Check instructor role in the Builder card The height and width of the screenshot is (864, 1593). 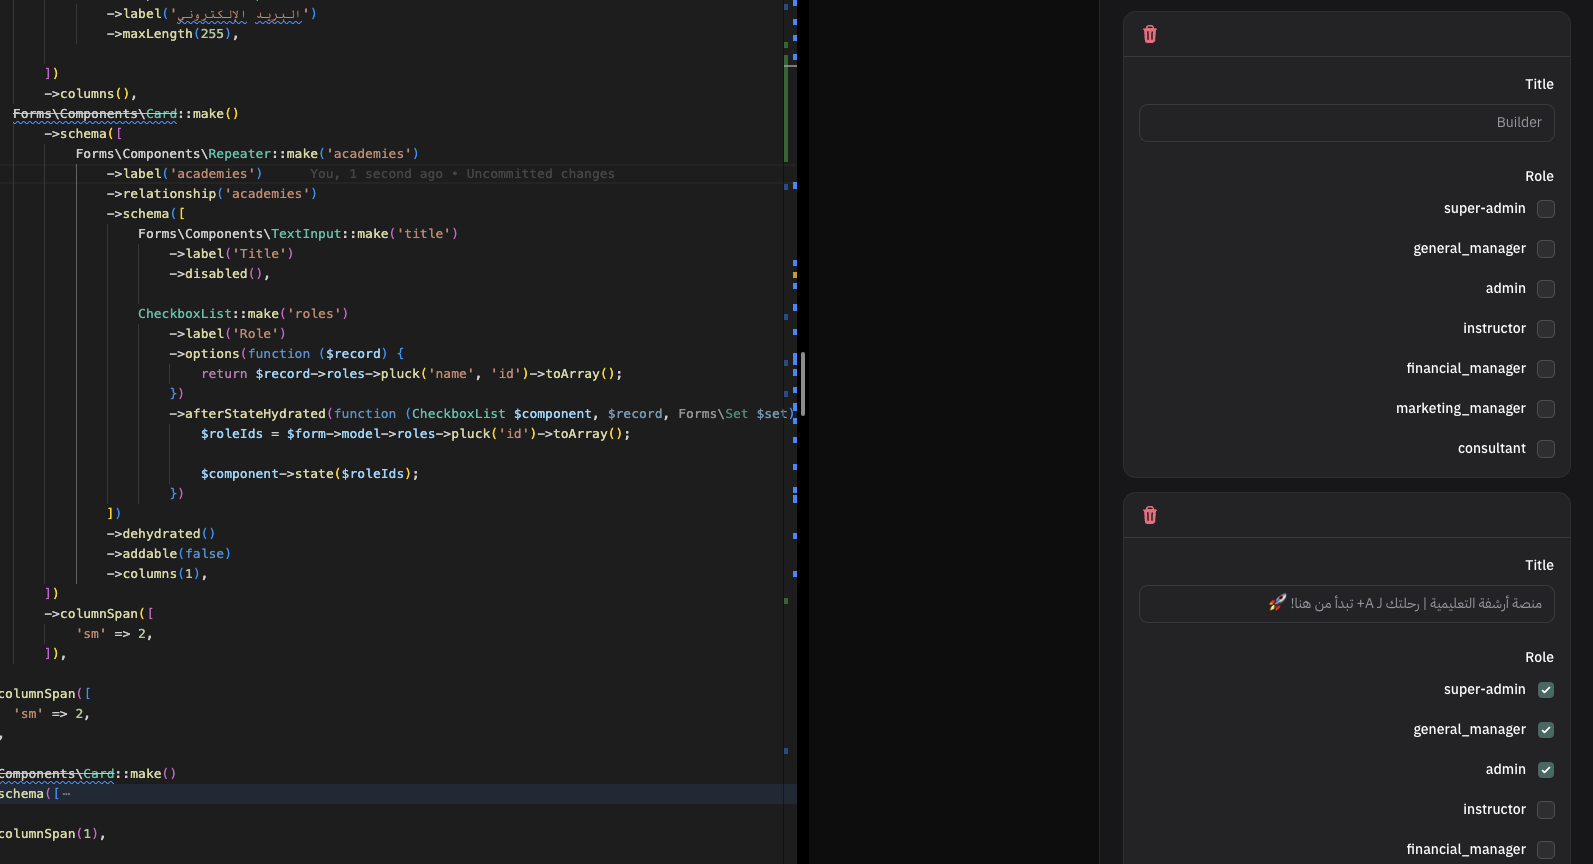pyautogui.click(x=1546, y=329)
